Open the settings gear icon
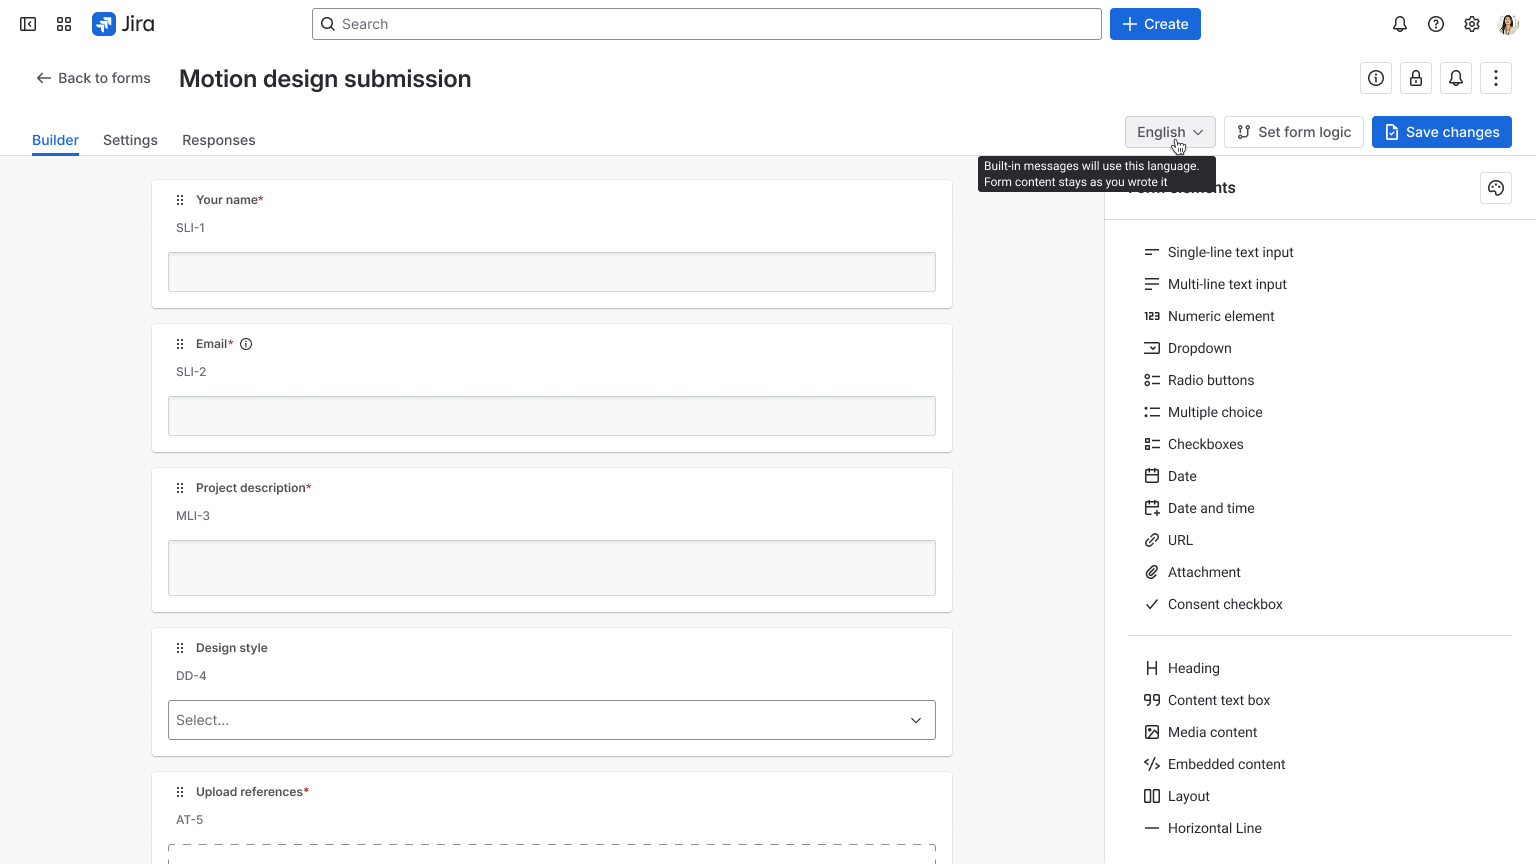Image resolution: width=1536 pixels, height=864 pixels. pyautogui.click(x=1472, y=24)
